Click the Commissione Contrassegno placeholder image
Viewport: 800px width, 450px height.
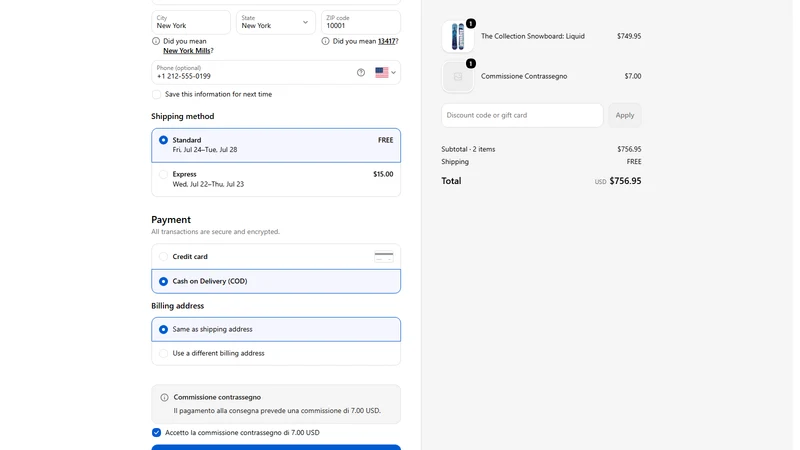[x=458, y=77]
